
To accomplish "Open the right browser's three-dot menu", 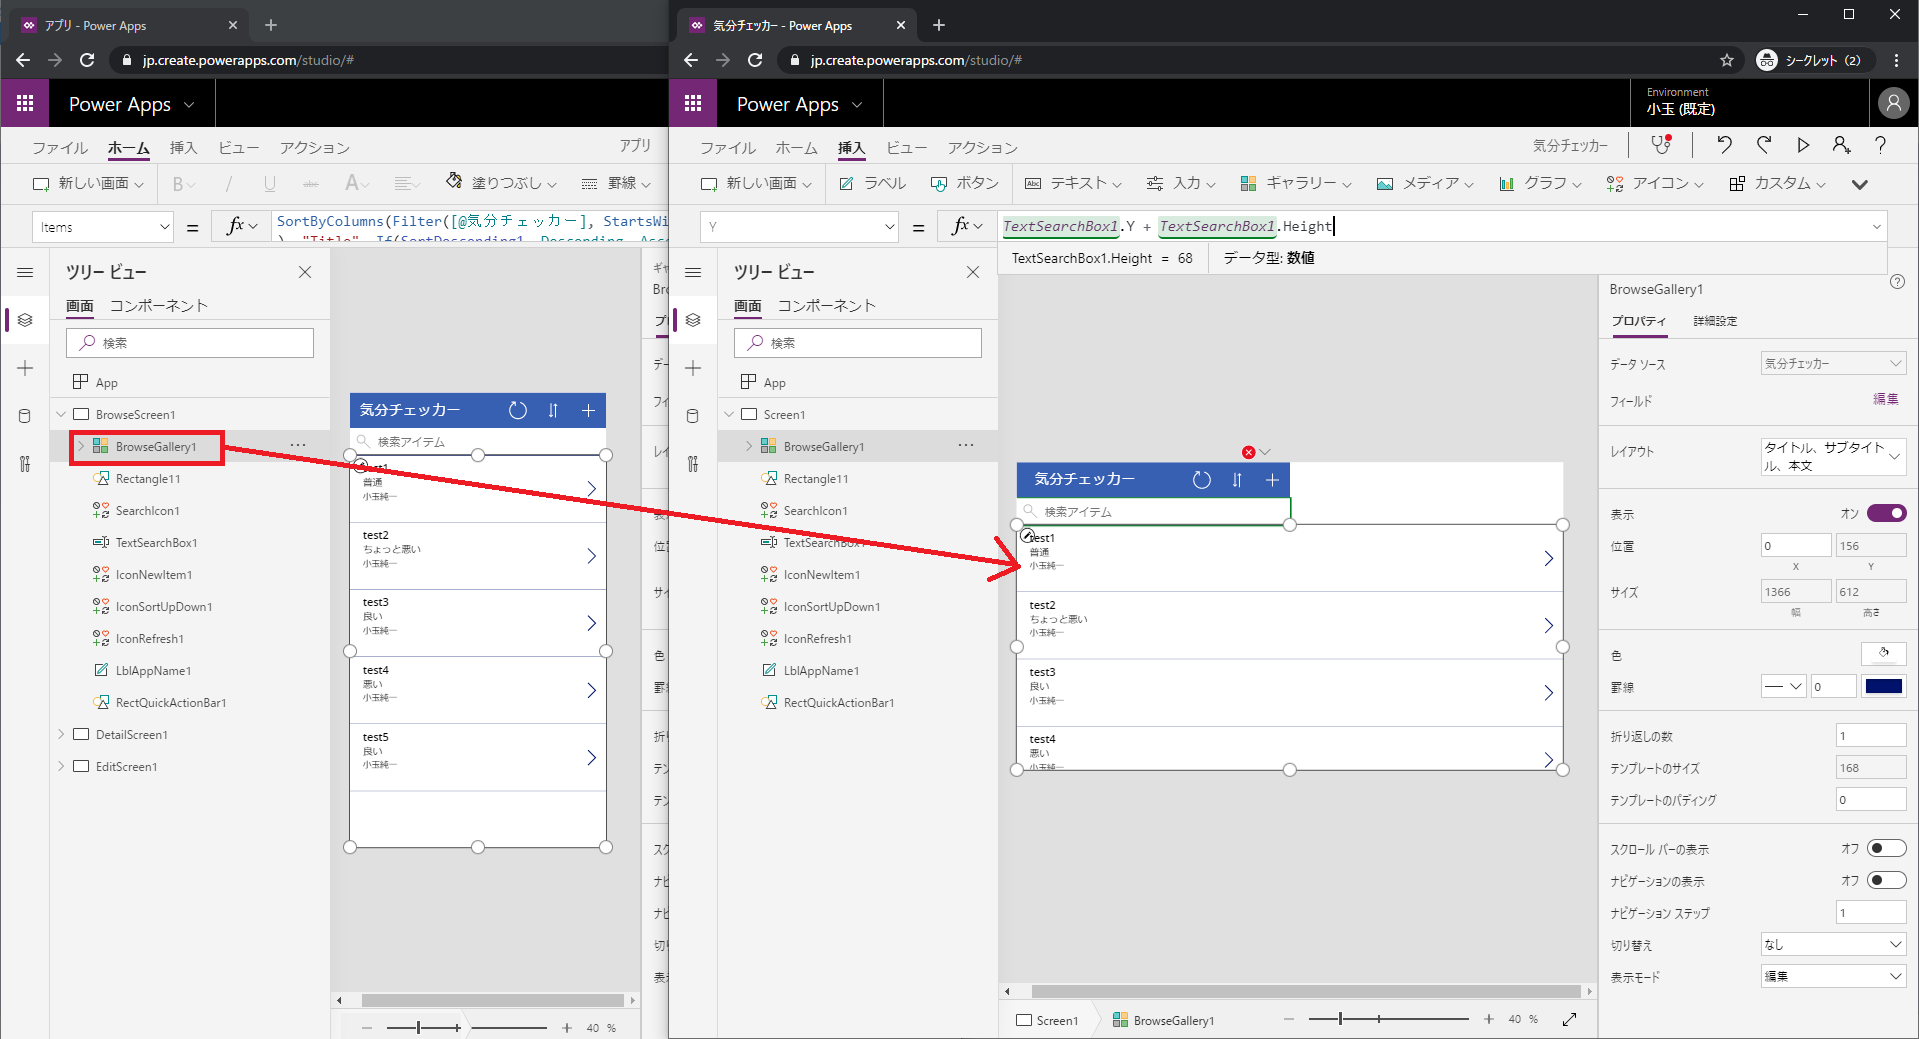I will 1896,60.
